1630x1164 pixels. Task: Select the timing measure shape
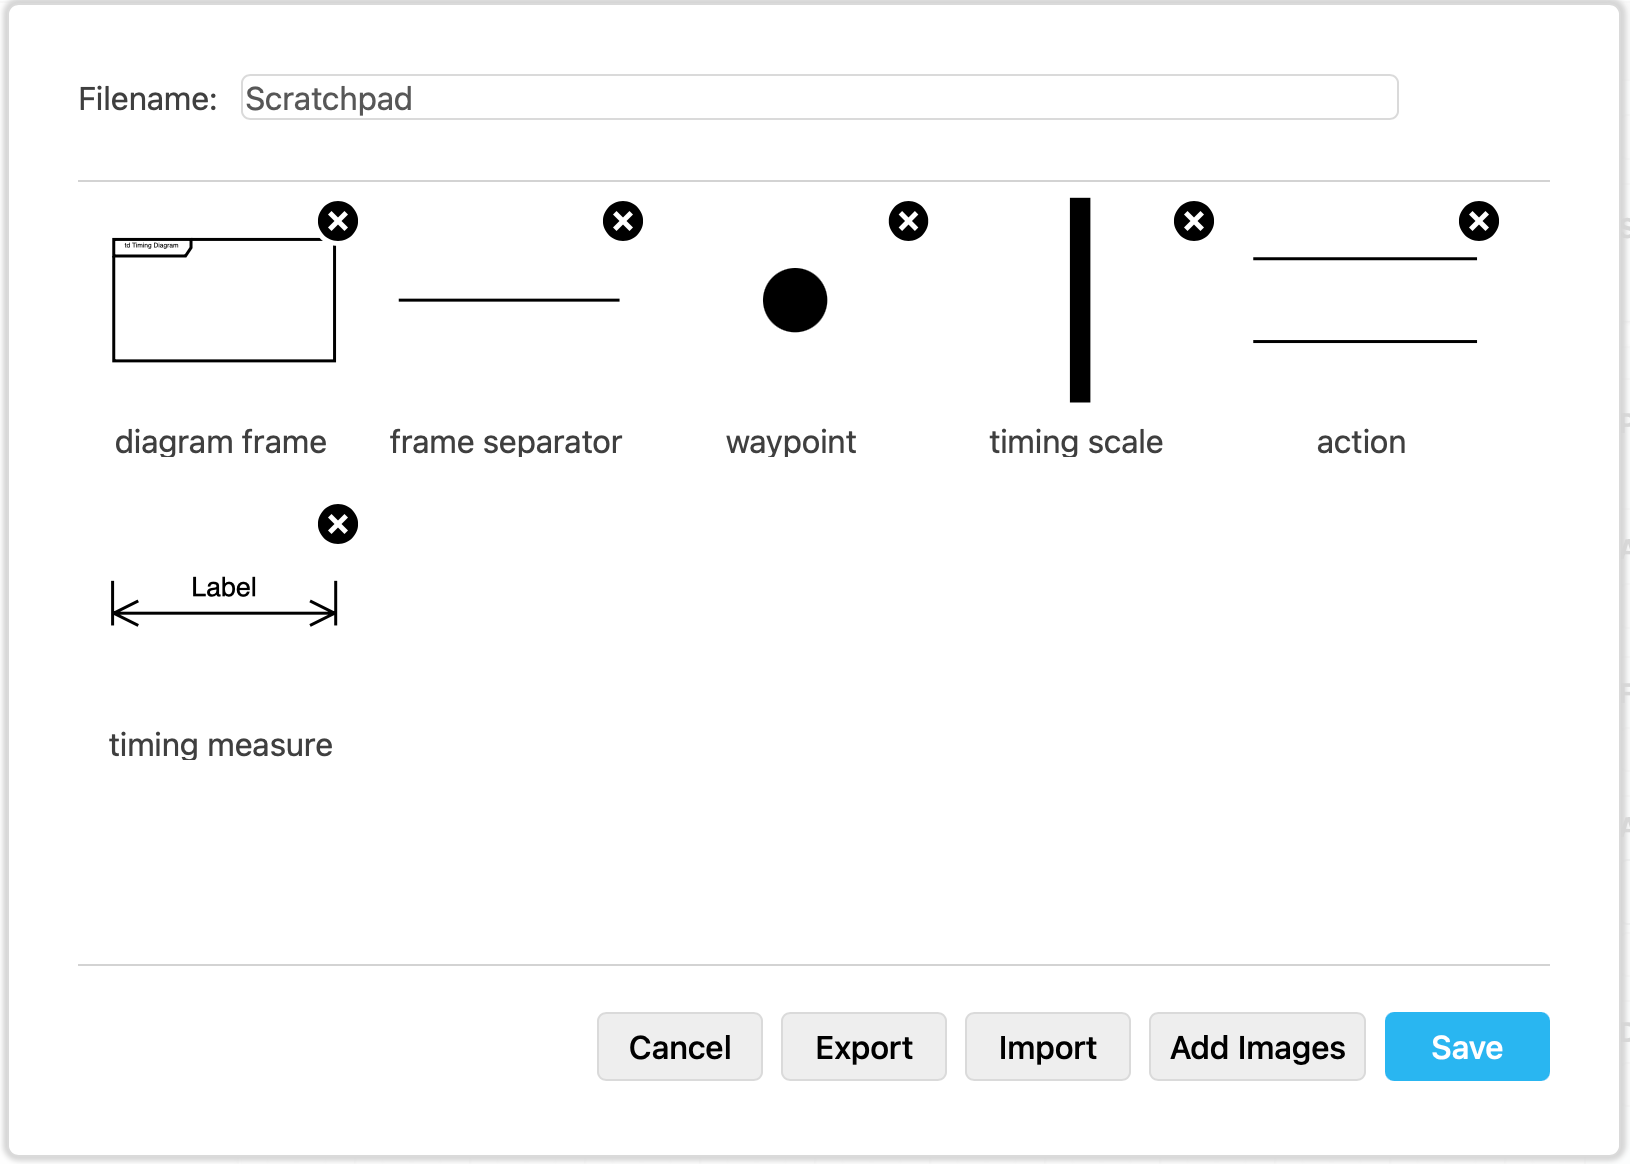(223, 604)
